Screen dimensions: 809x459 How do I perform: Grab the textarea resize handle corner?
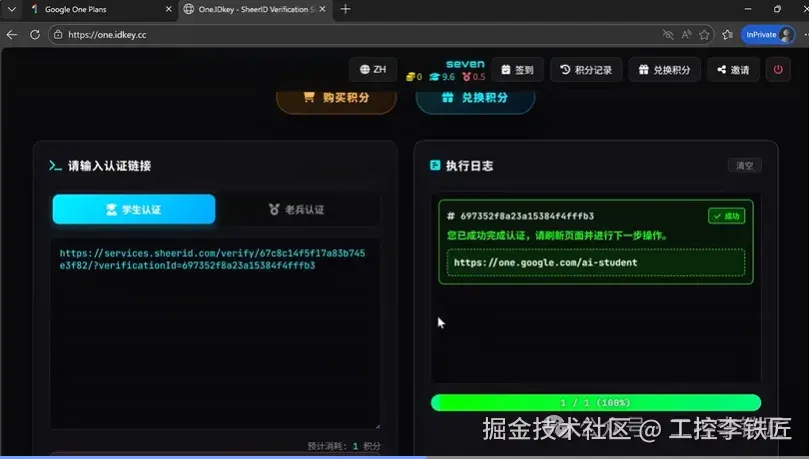(x=378, y=426)
